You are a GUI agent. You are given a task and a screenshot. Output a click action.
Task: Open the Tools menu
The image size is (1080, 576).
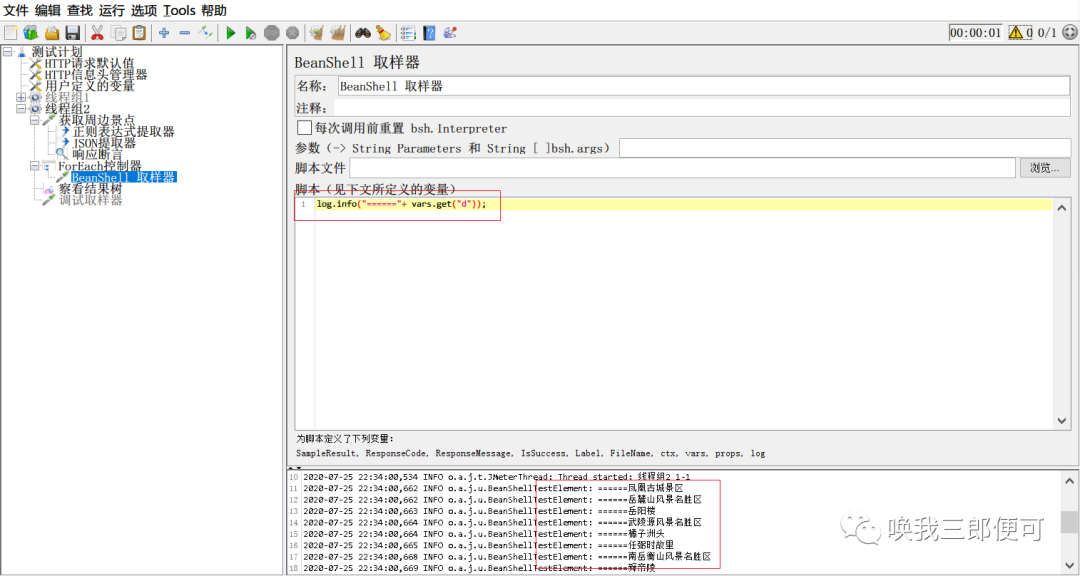click(179, 10)
